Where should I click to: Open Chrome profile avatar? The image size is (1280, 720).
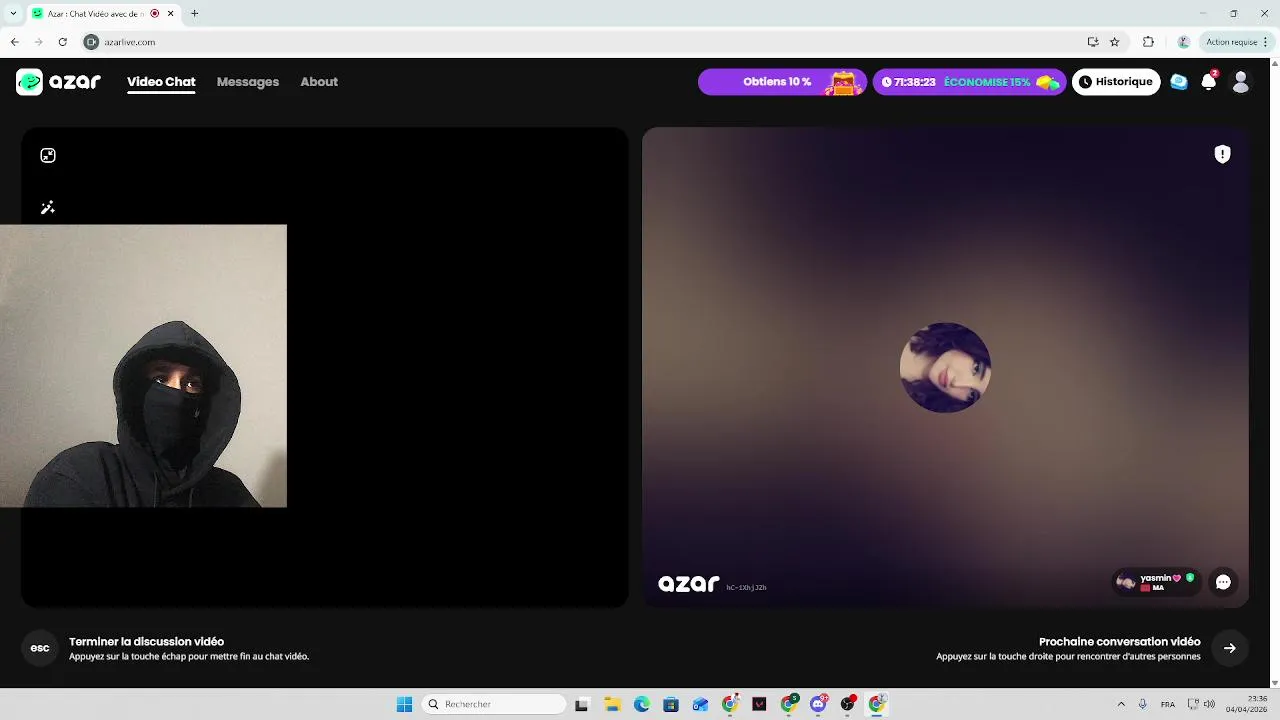coord(1184,42)
